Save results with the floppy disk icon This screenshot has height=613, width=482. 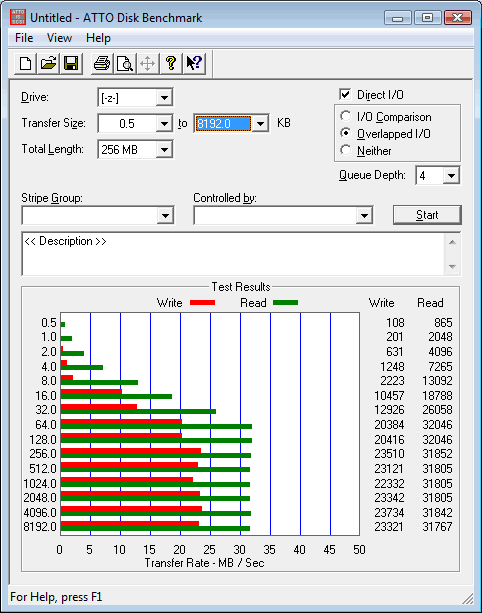(x=71, y=63)
